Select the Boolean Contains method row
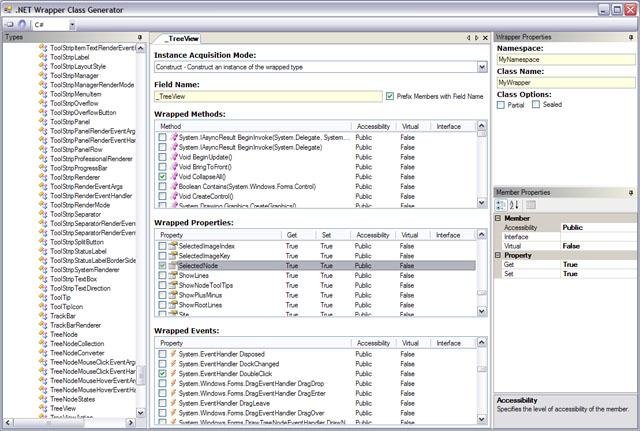Viewport: 640px width, 431px height. coord(315,187)
